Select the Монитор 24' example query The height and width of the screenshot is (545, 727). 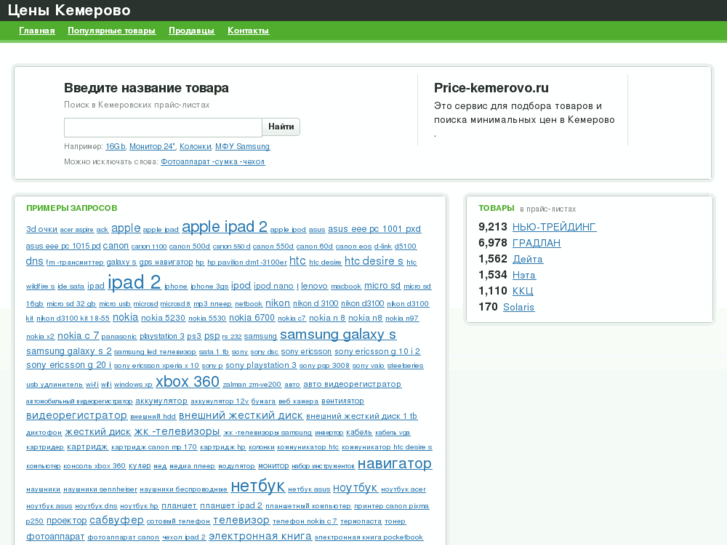(x=152, y=147)
